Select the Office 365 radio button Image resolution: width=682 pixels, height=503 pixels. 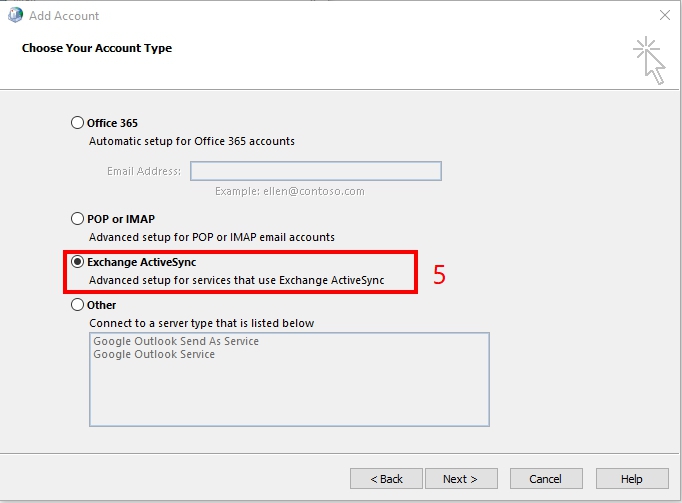[x=77, y=123]
